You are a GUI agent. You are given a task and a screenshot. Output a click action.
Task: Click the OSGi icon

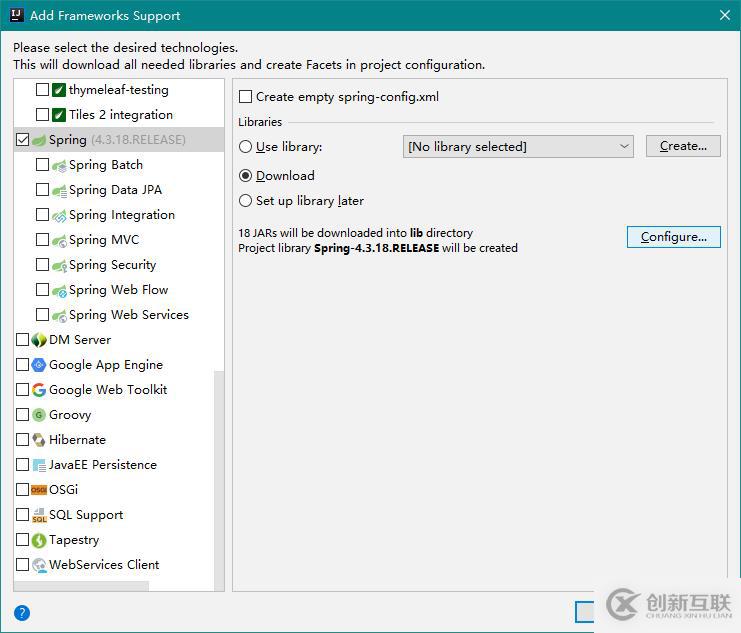click(39, 490)
